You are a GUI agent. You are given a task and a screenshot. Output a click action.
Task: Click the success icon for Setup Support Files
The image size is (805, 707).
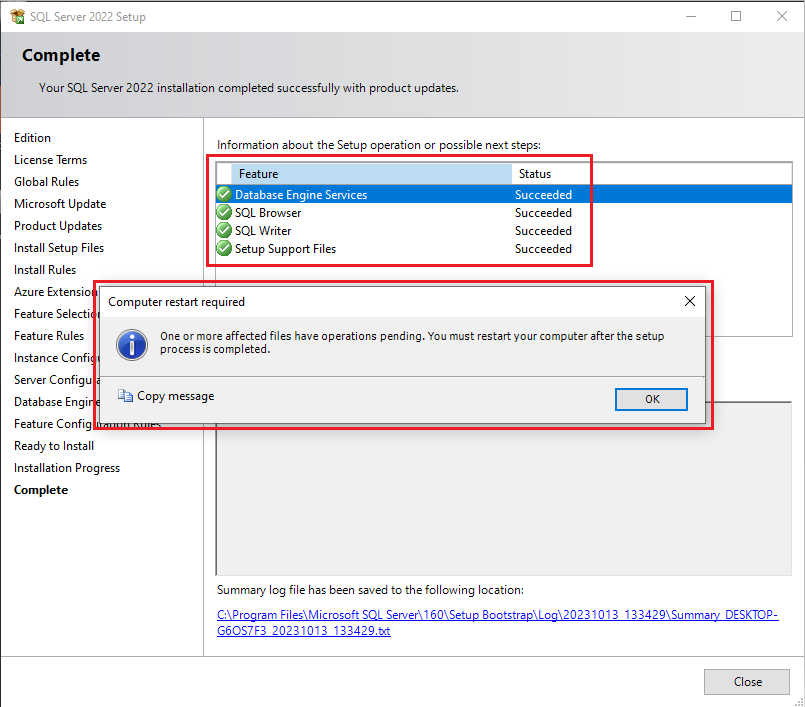tap(224, 249)
